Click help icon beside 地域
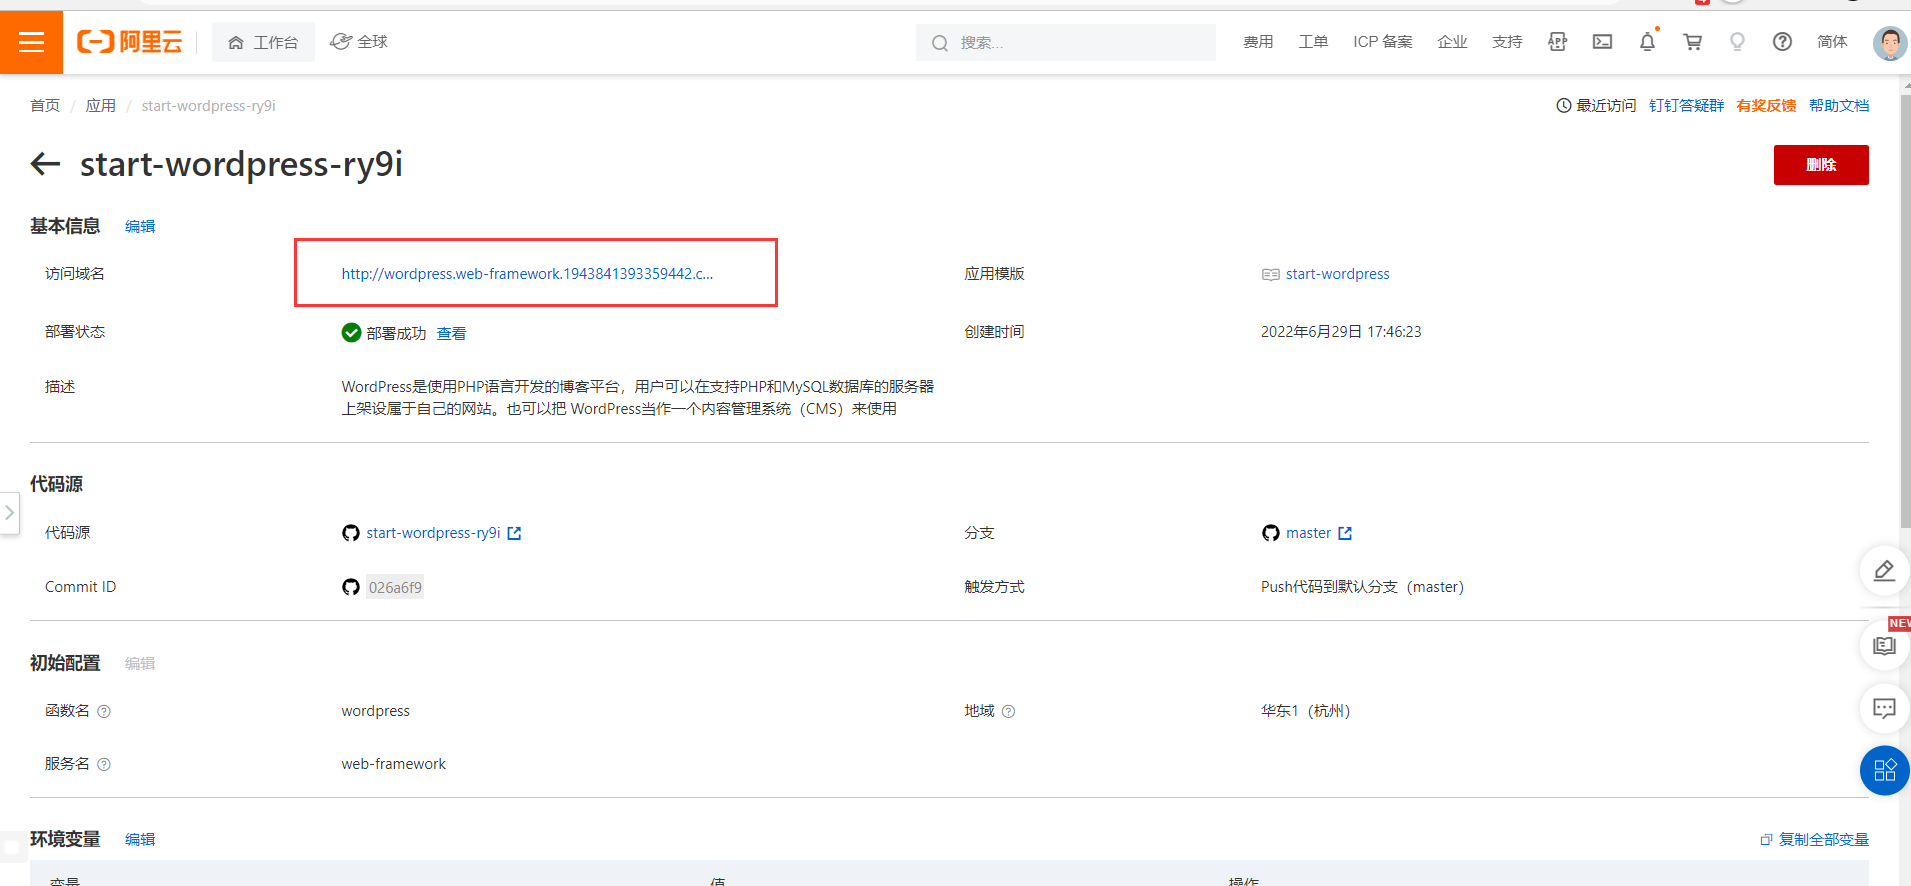 [1008, 712]
